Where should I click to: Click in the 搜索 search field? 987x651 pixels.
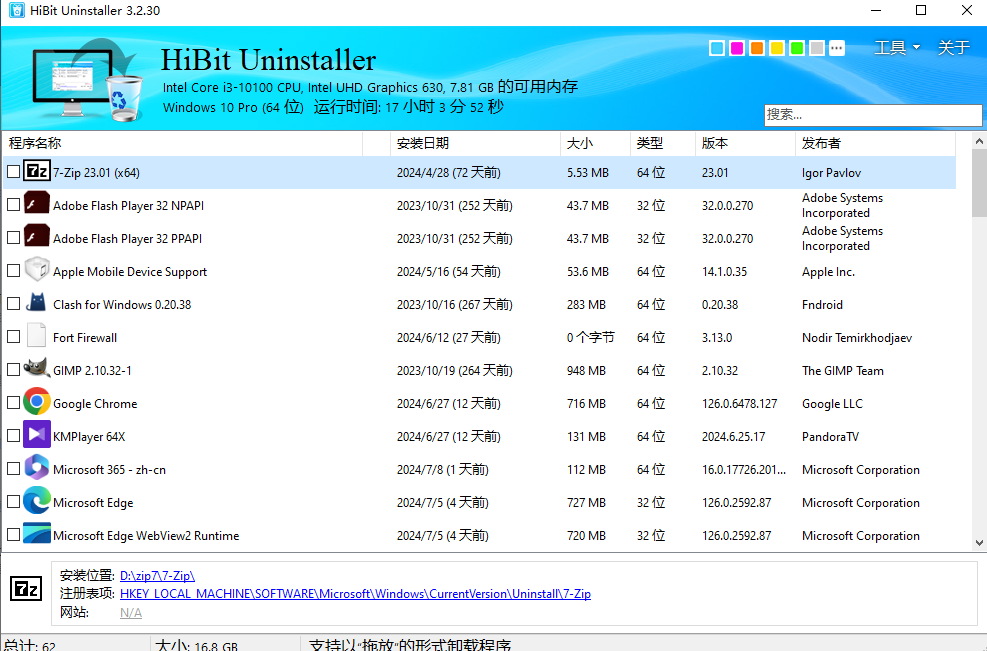[872, 114]
